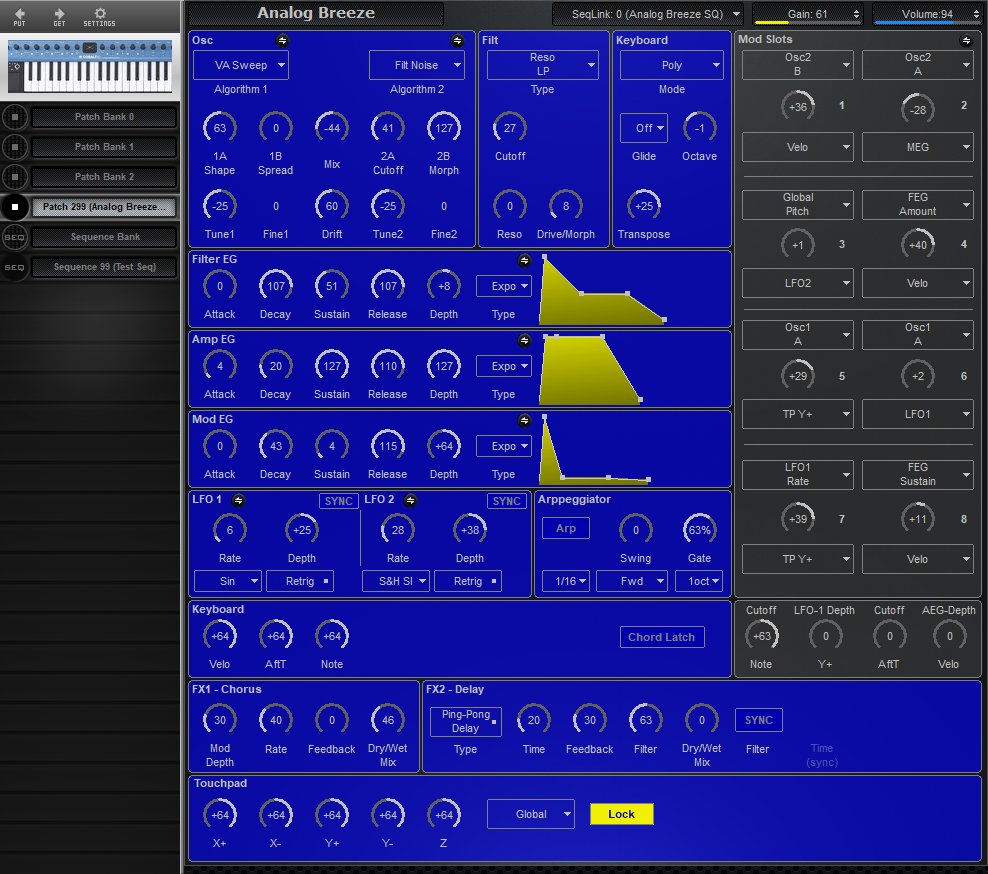This screenshot has height=874, width=988.
Task: Select Sequence 99 (Test Seq)
Action: tap(105, 267)
